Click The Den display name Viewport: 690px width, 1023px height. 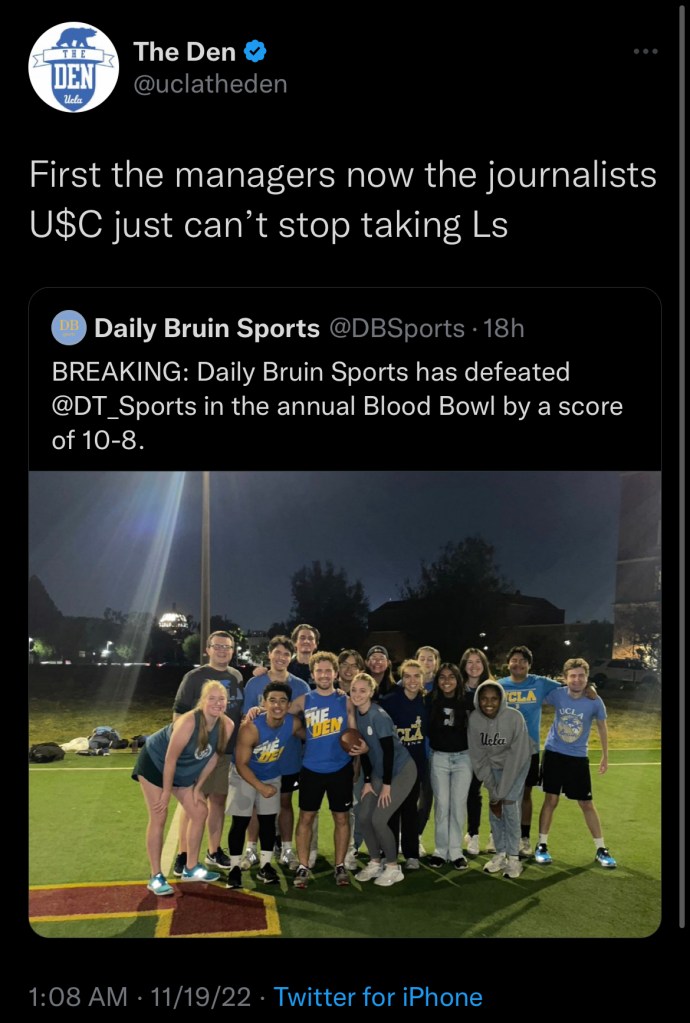[x=183, y=50]
